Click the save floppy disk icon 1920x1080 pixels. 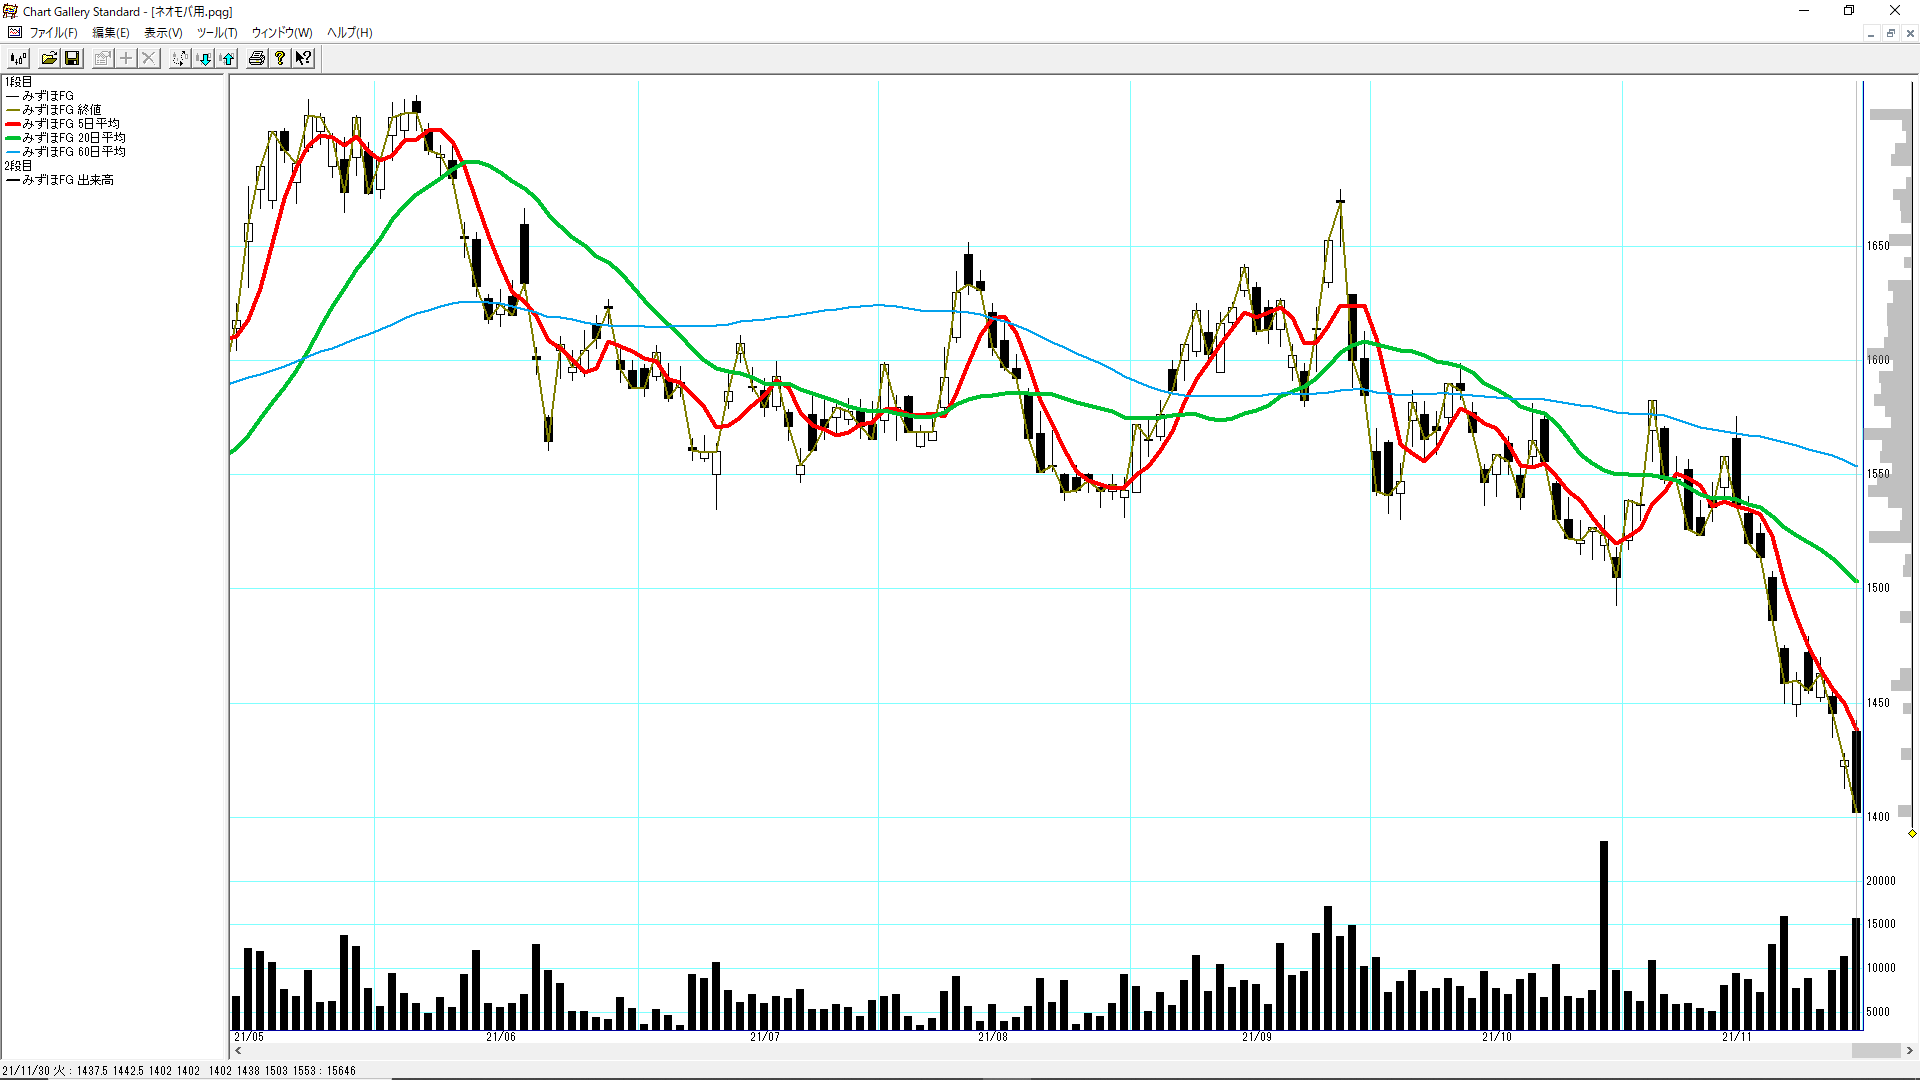coord(72,58)
